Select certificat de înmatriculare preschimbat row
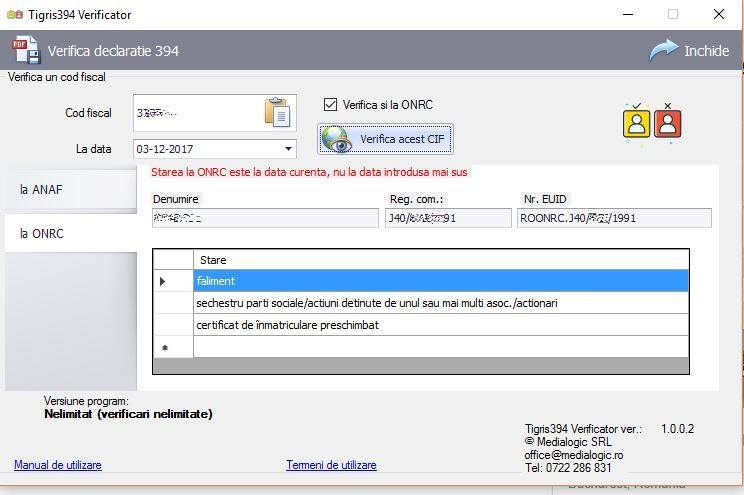 [441, 325]
